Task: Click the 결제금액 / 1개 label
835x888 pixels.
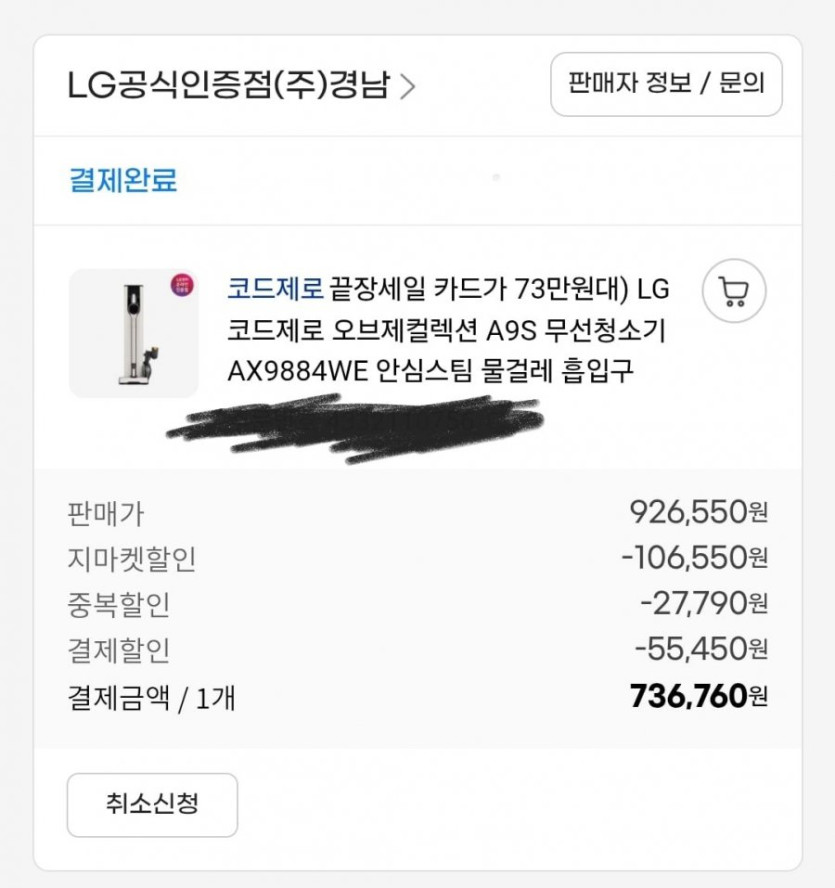Action: pos(151,697)
